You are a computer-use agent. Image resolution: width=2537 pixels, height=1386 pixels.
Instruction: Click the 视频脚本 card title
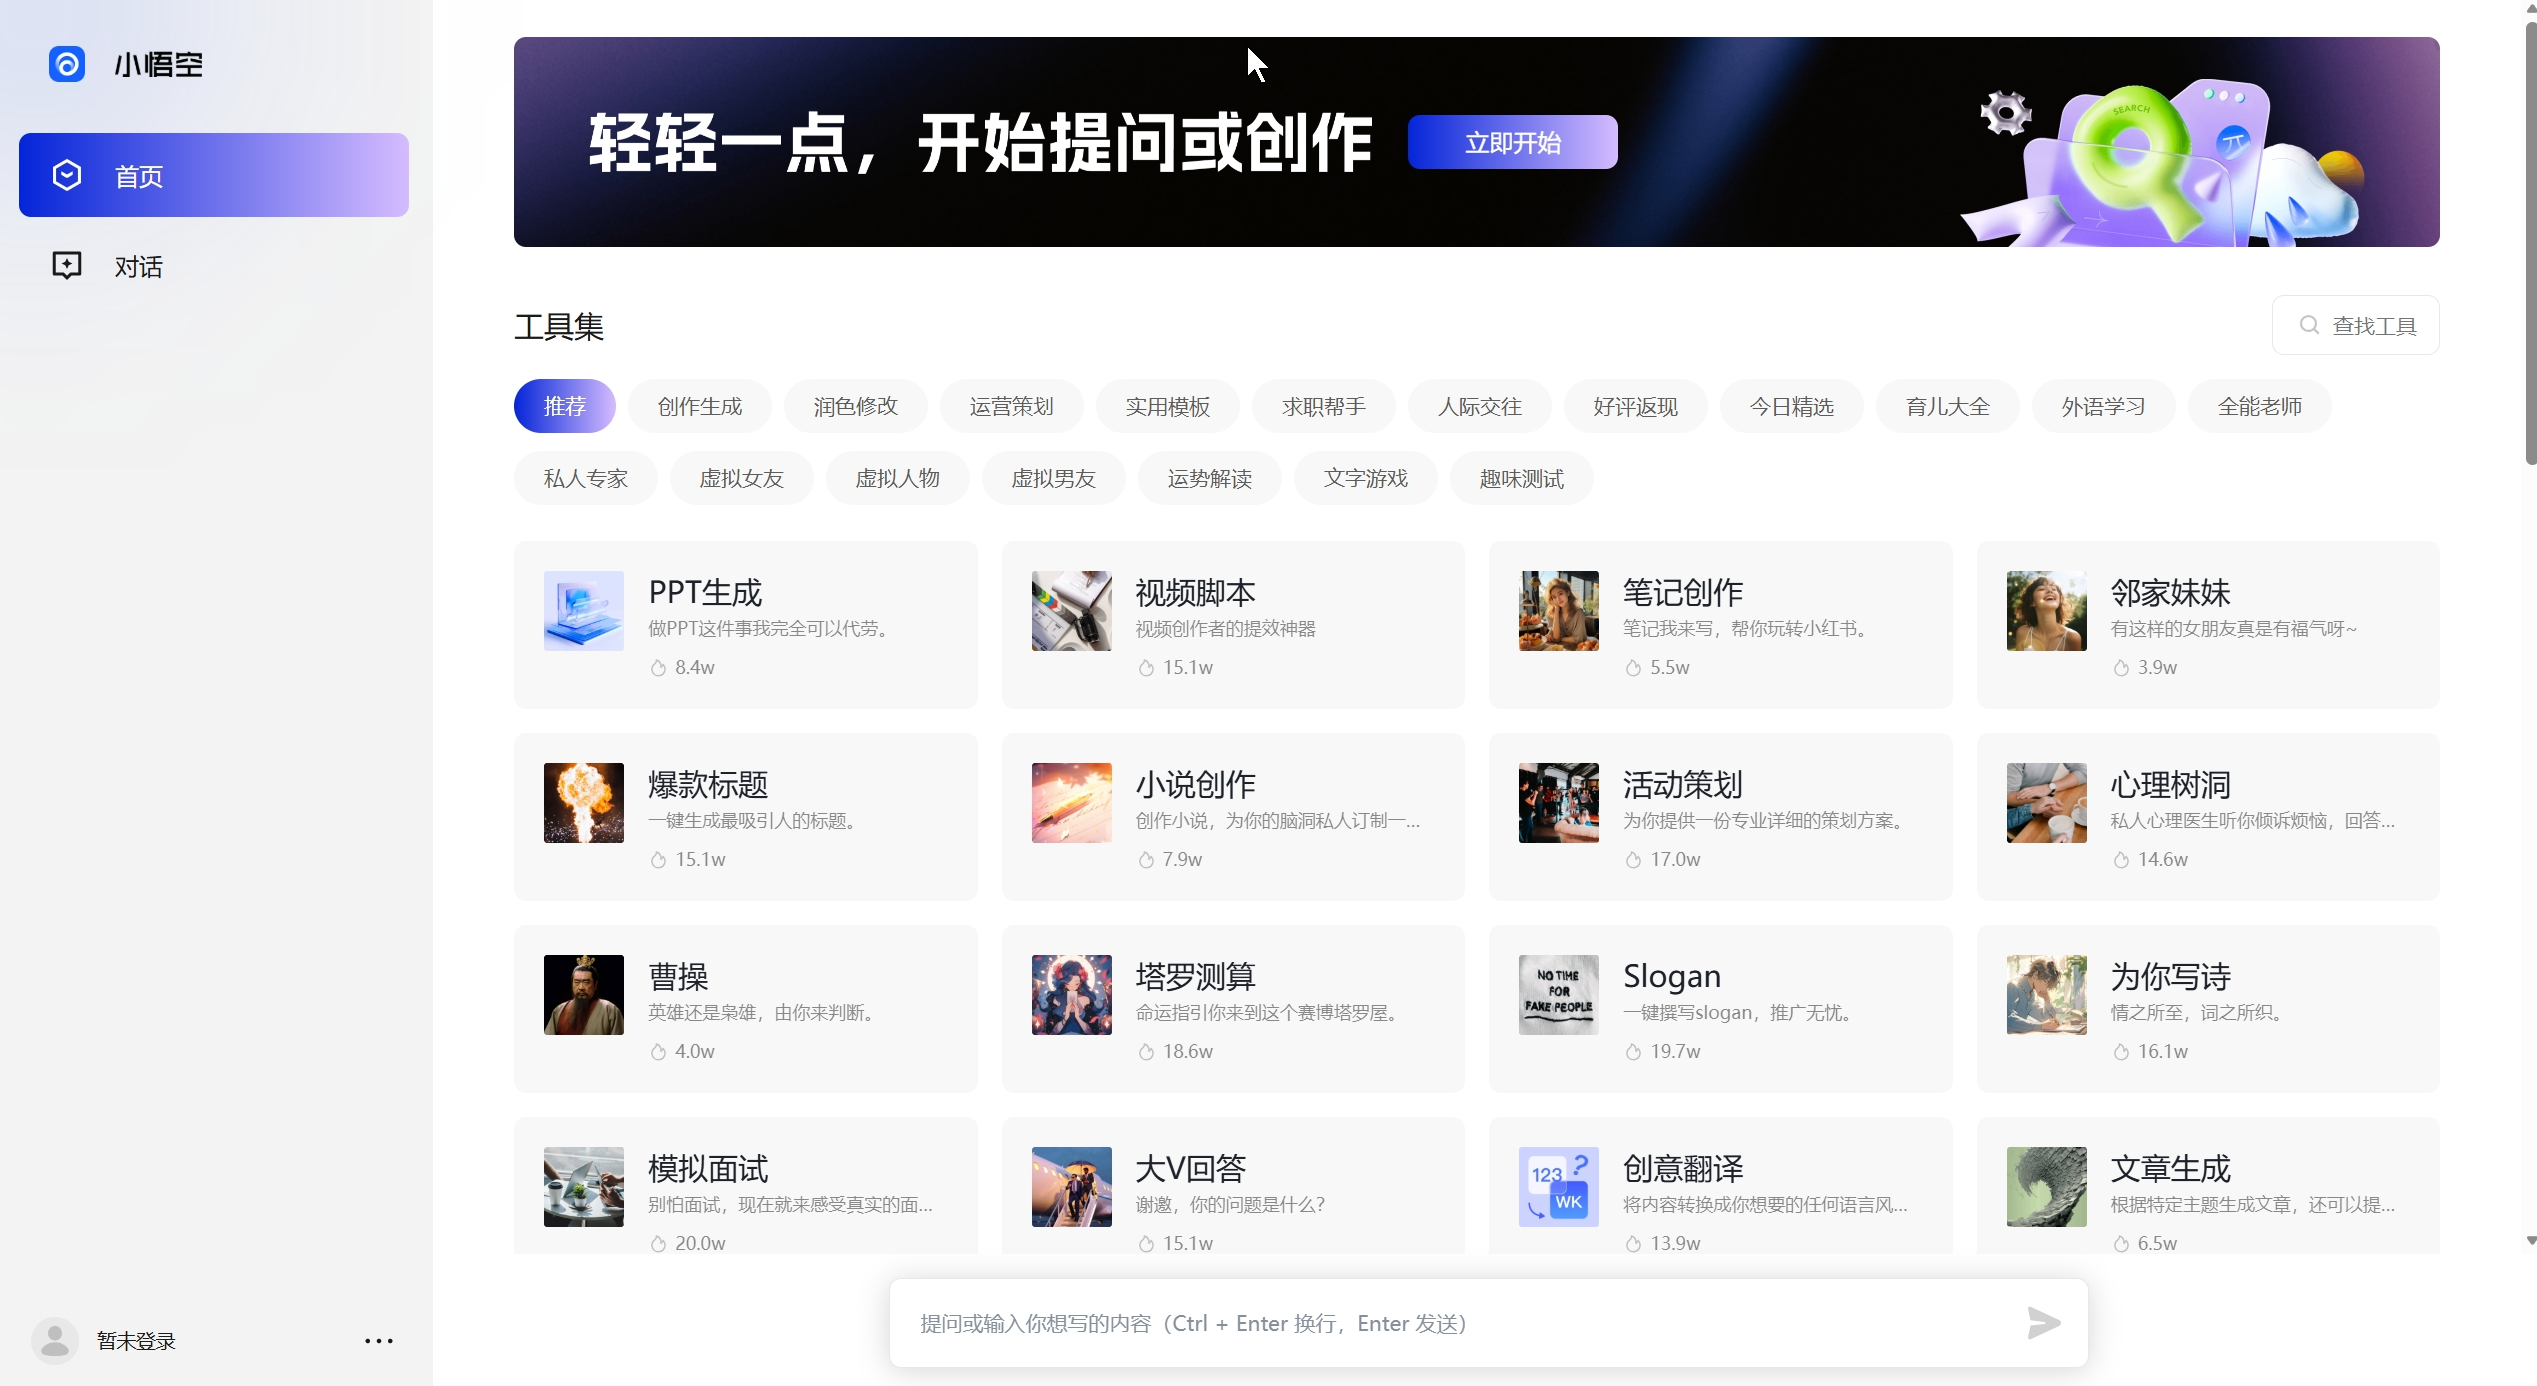click(1196, 593)
